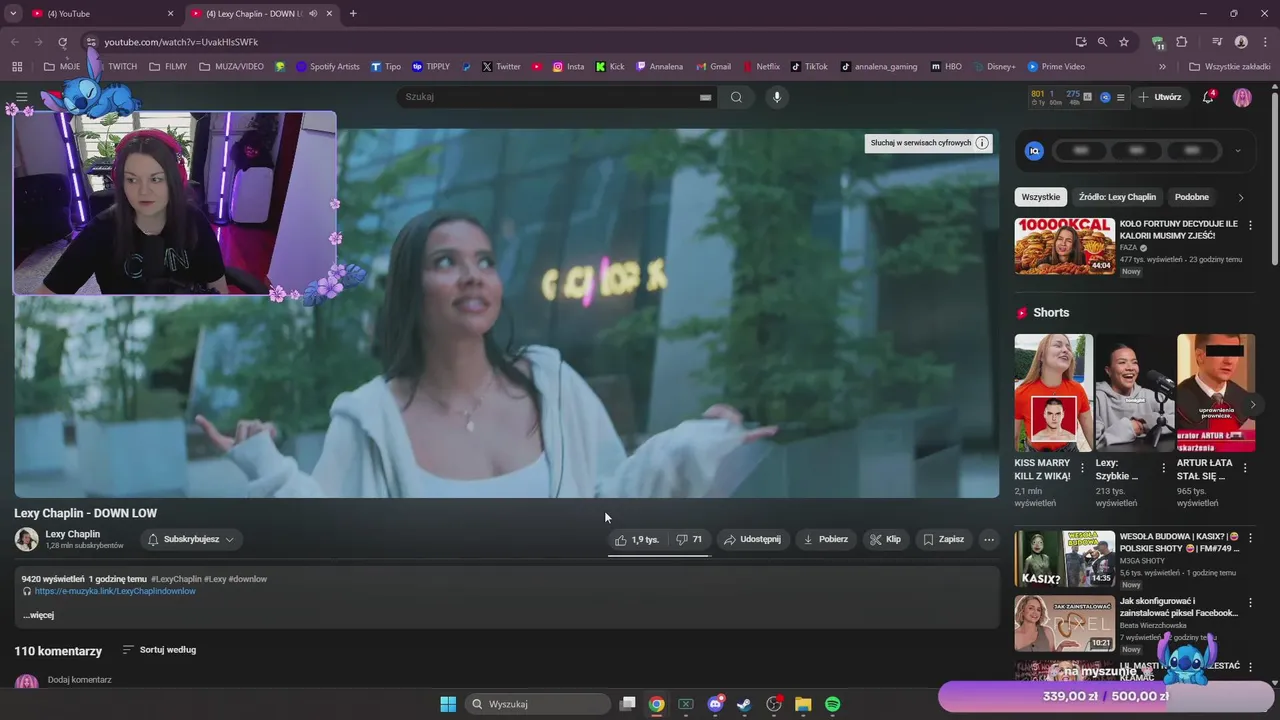
Task: Expand the tab search dropdown arrow
Action: [13, 14]
